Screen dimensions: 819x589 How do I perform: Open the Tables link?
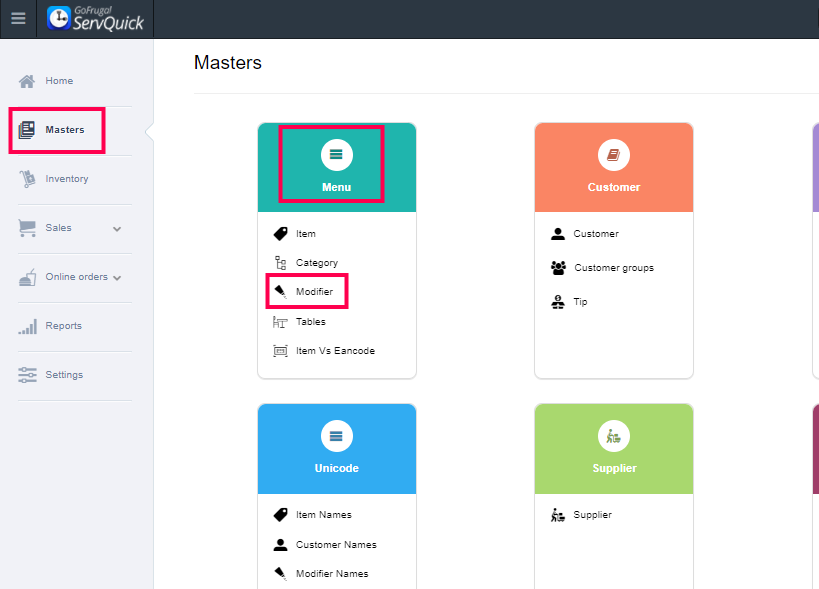pyautogui.click(x=311, y=322)
